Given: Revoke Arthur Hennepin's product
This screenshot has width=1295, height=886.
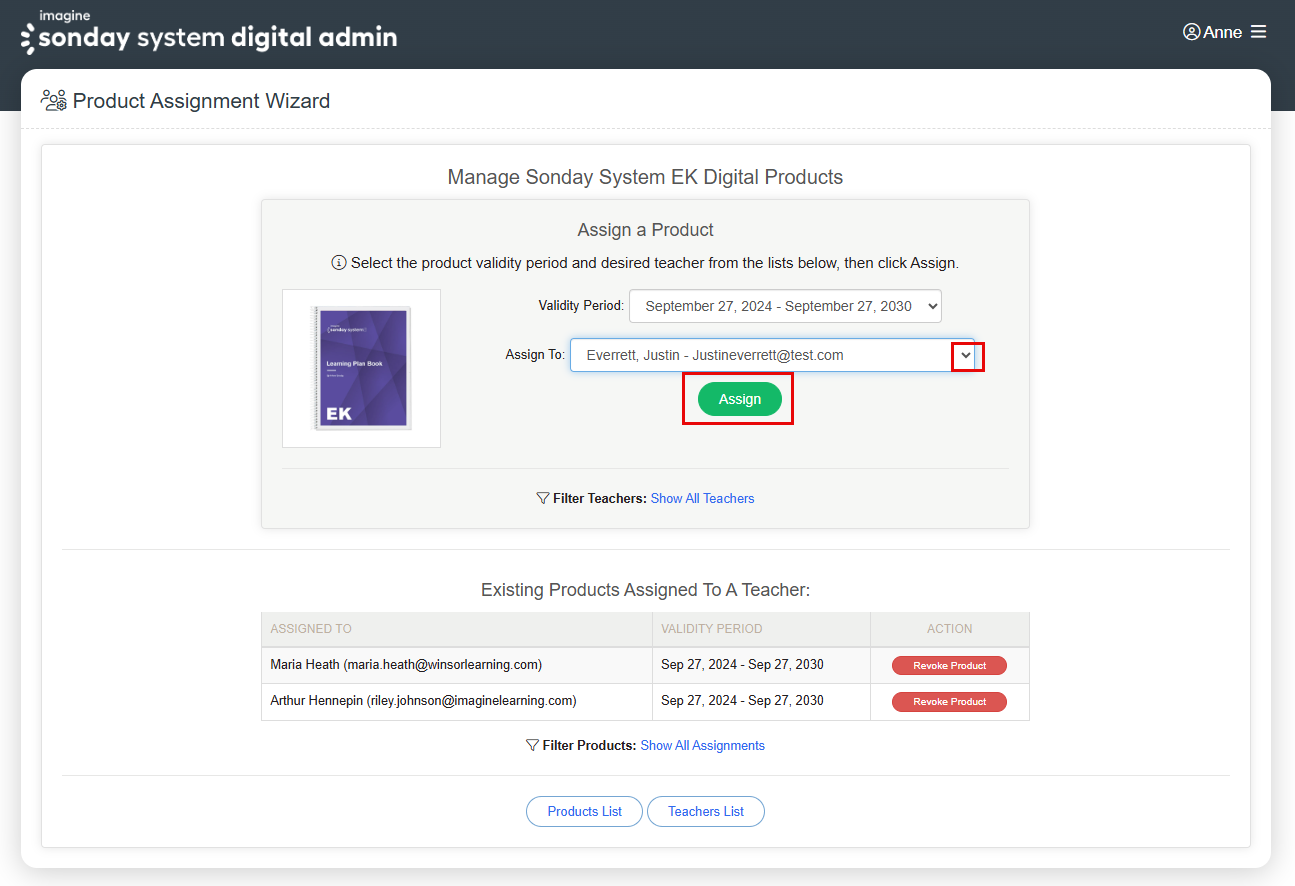Looking at the screenshot, I should pos(948,701).
